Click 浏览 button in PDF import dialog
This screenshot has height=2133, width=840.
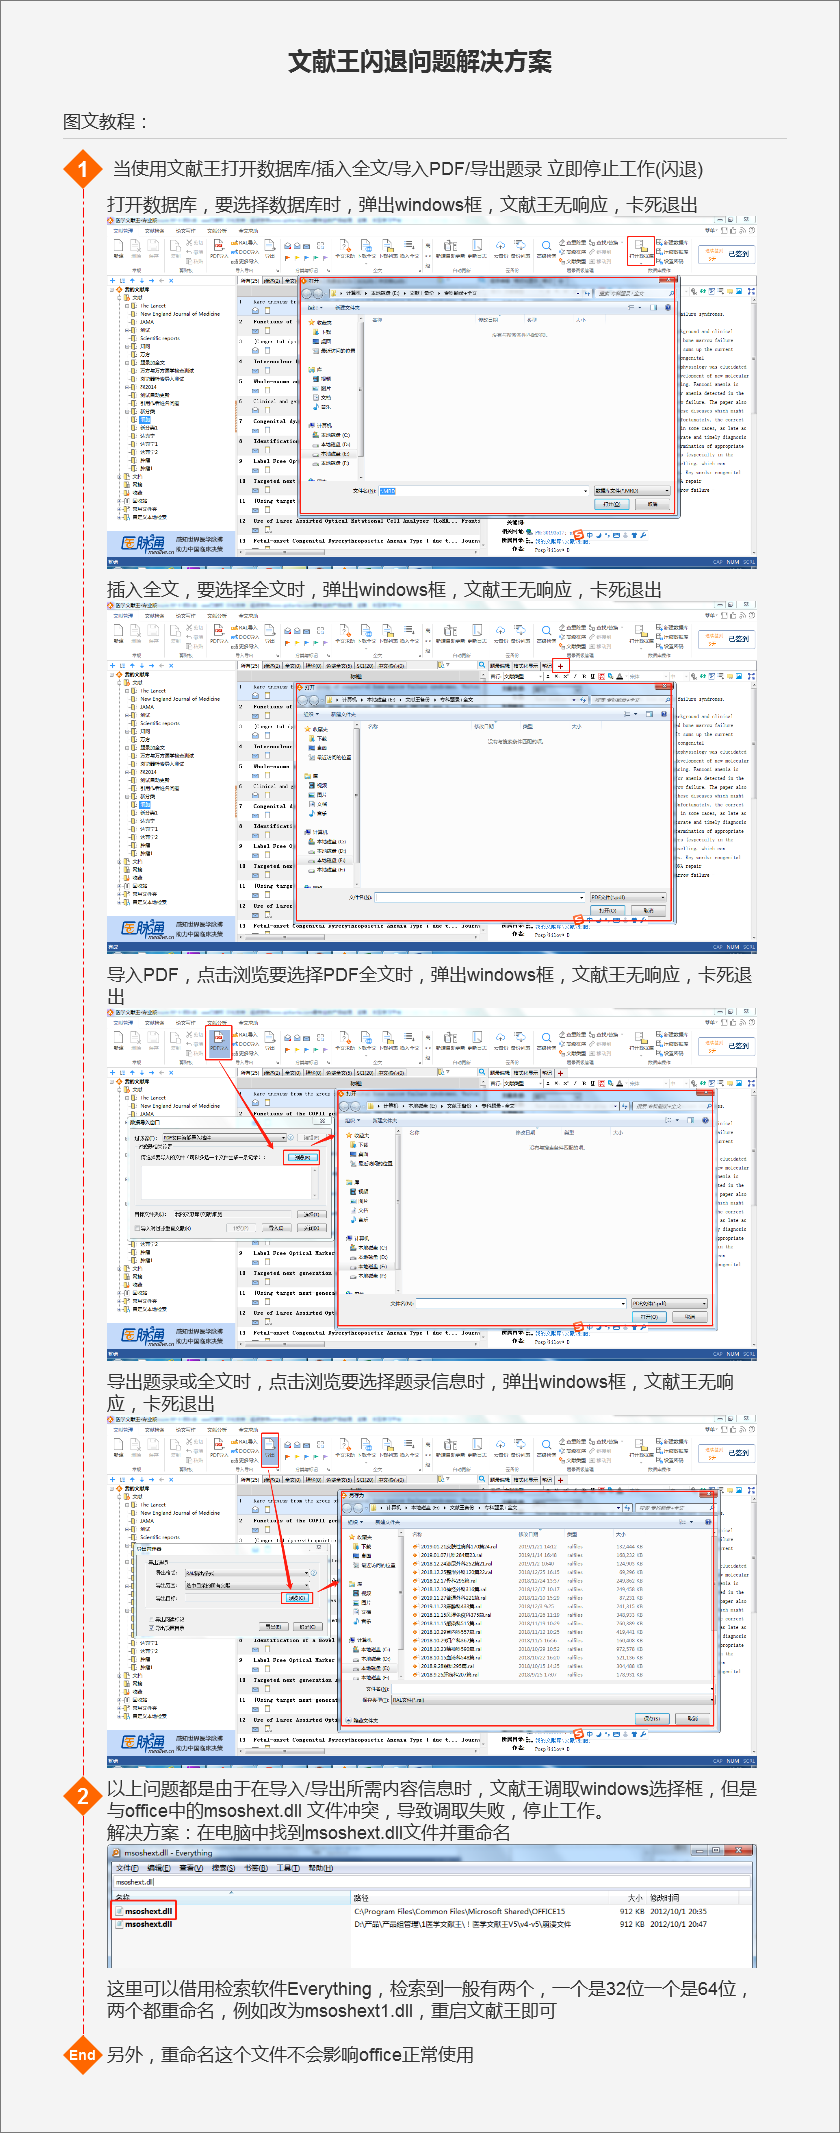coord(301,1157)
